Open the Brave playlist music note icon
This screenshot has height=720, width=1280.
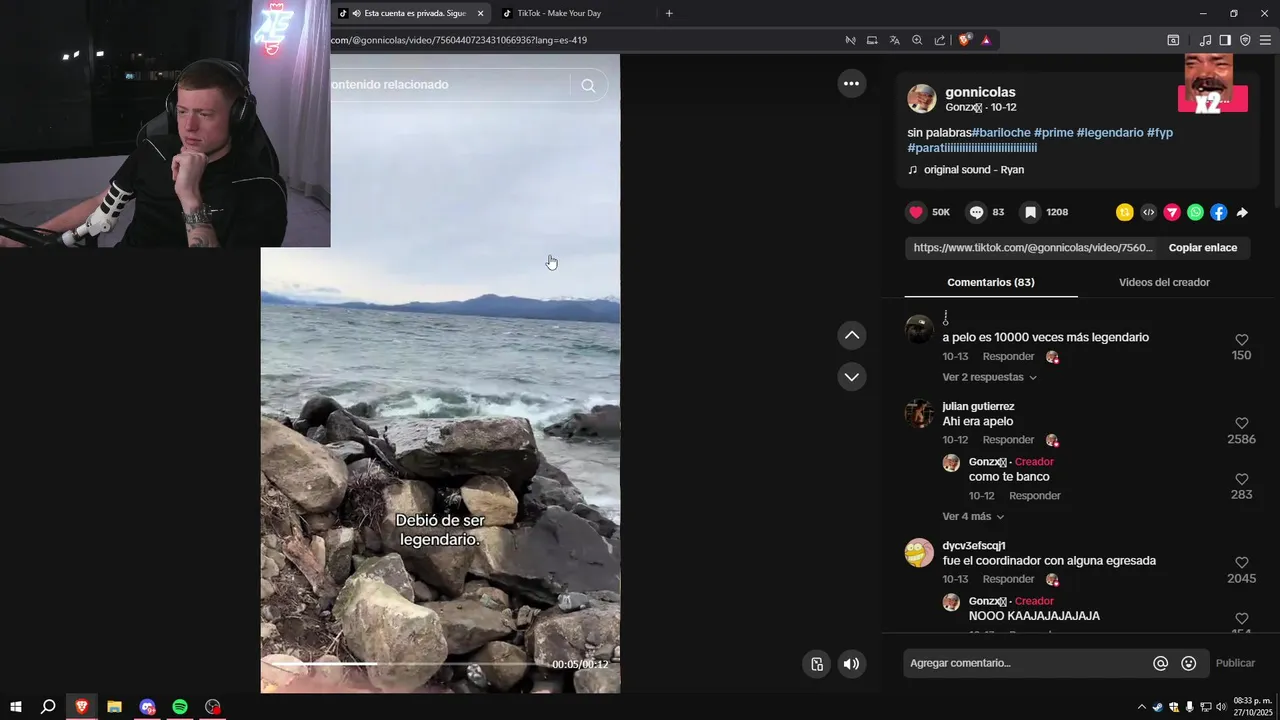pos(1205,40)
